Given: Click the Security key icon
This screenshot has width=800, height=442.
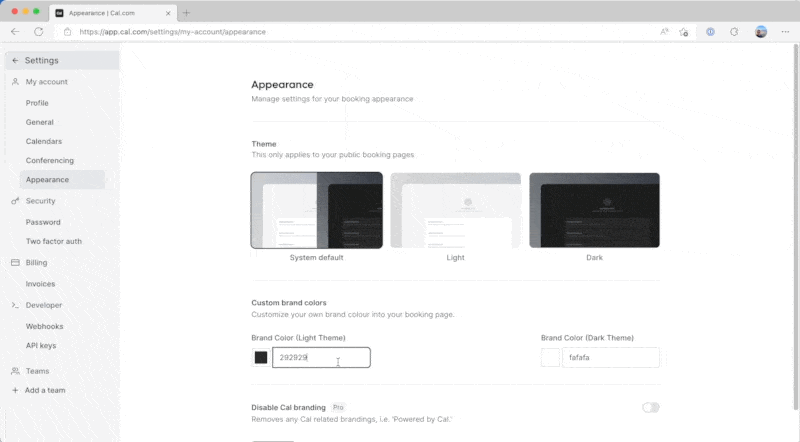Looking at the screenshot, I should 15,201.
